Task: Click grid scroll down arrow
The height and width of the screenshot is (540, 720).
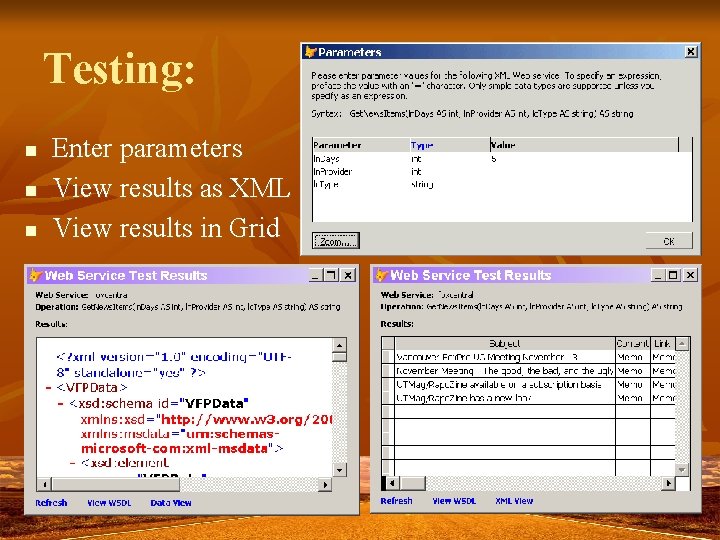Action: (682, 470)
